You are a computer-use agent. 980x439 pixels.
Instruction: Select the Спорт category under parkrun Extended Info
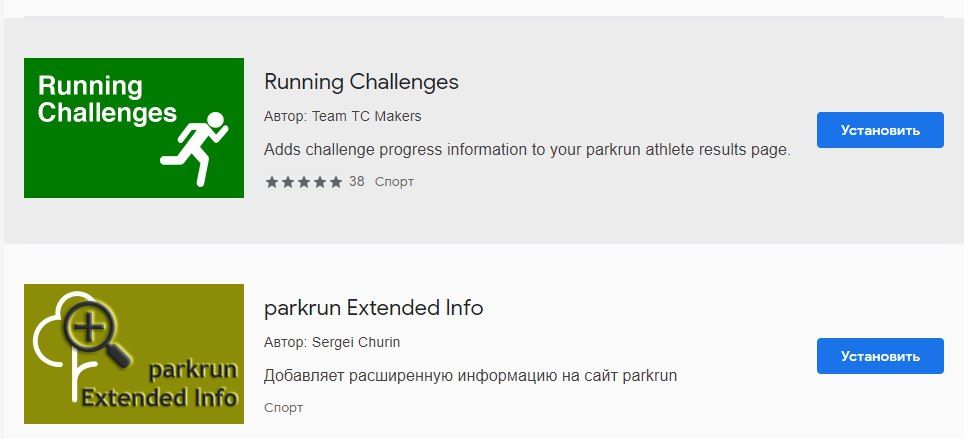283,408
